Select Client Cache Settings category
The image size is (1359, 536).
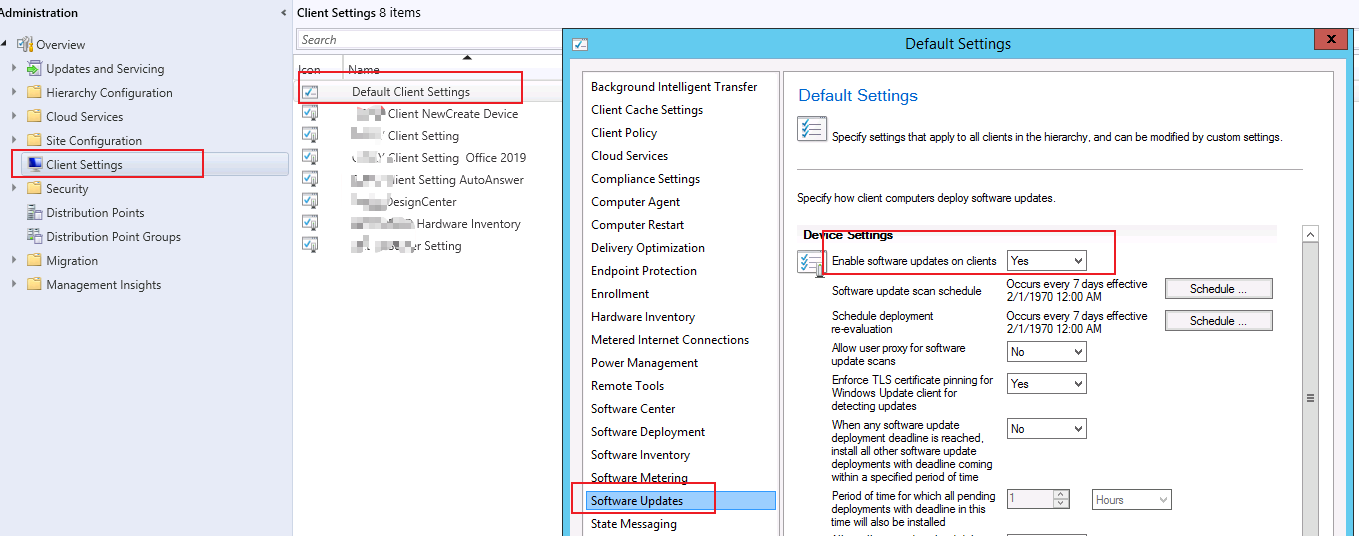[x=647, y=110]
